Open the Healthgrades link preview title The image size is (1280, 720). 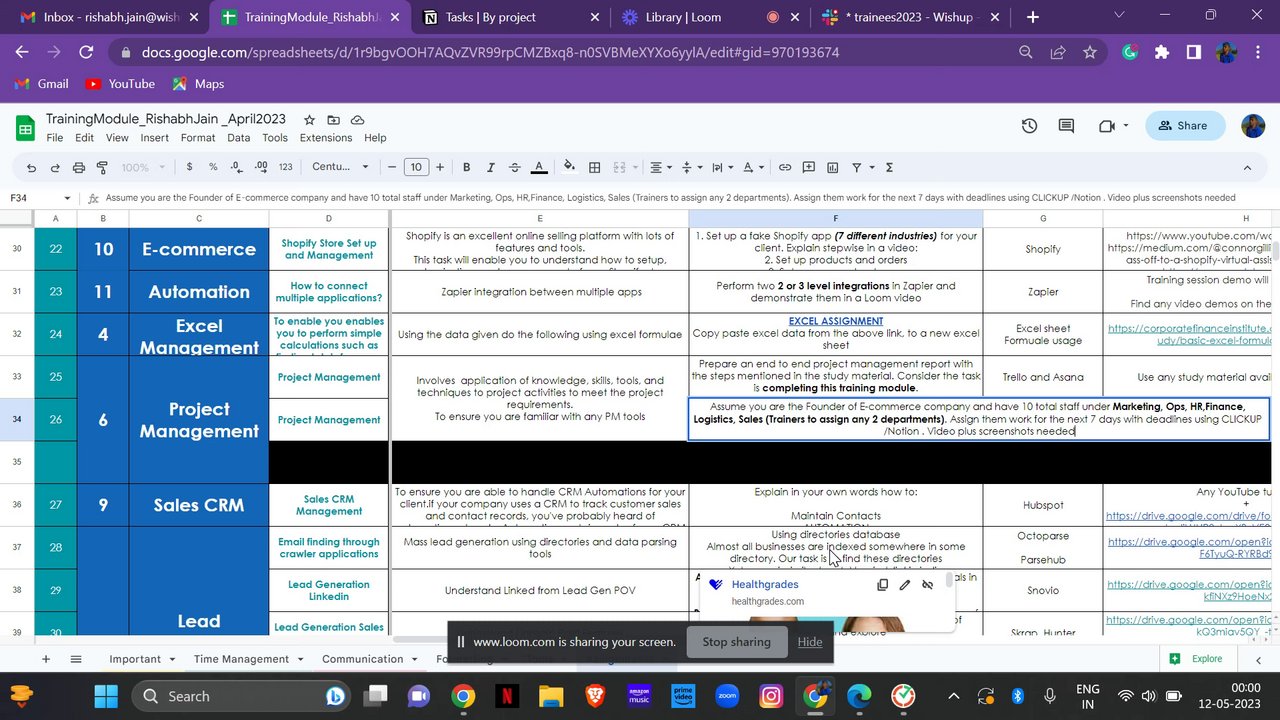pyautogui.click(x=765, y=584)
